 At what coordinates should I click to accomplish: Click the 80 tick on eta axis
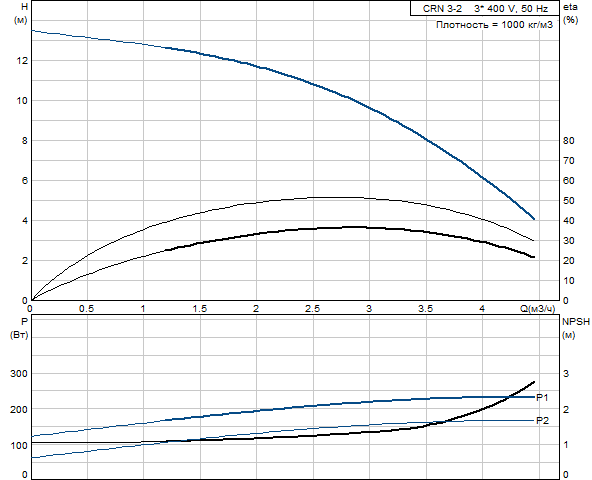pos(569,140)
